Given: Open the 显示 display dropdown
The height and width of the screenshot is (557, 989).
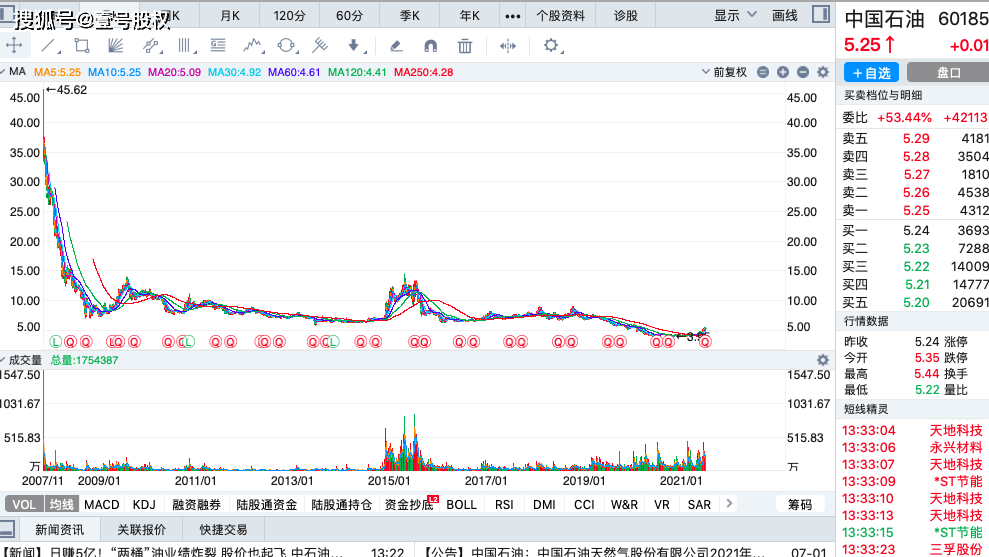Looking at the screenshot, I should [x=733, y=15].
